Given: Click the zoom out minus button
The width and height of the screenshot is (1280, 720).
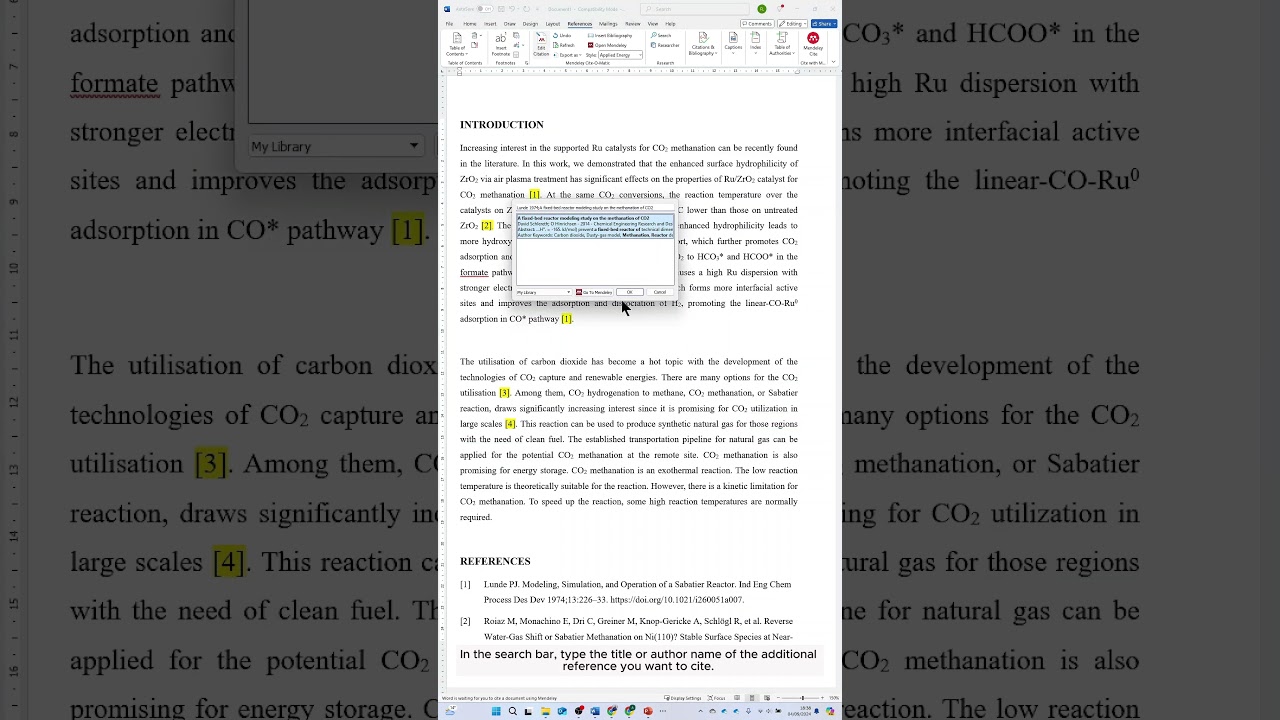Looking at the screenshot, I should (x=778, y=698).
